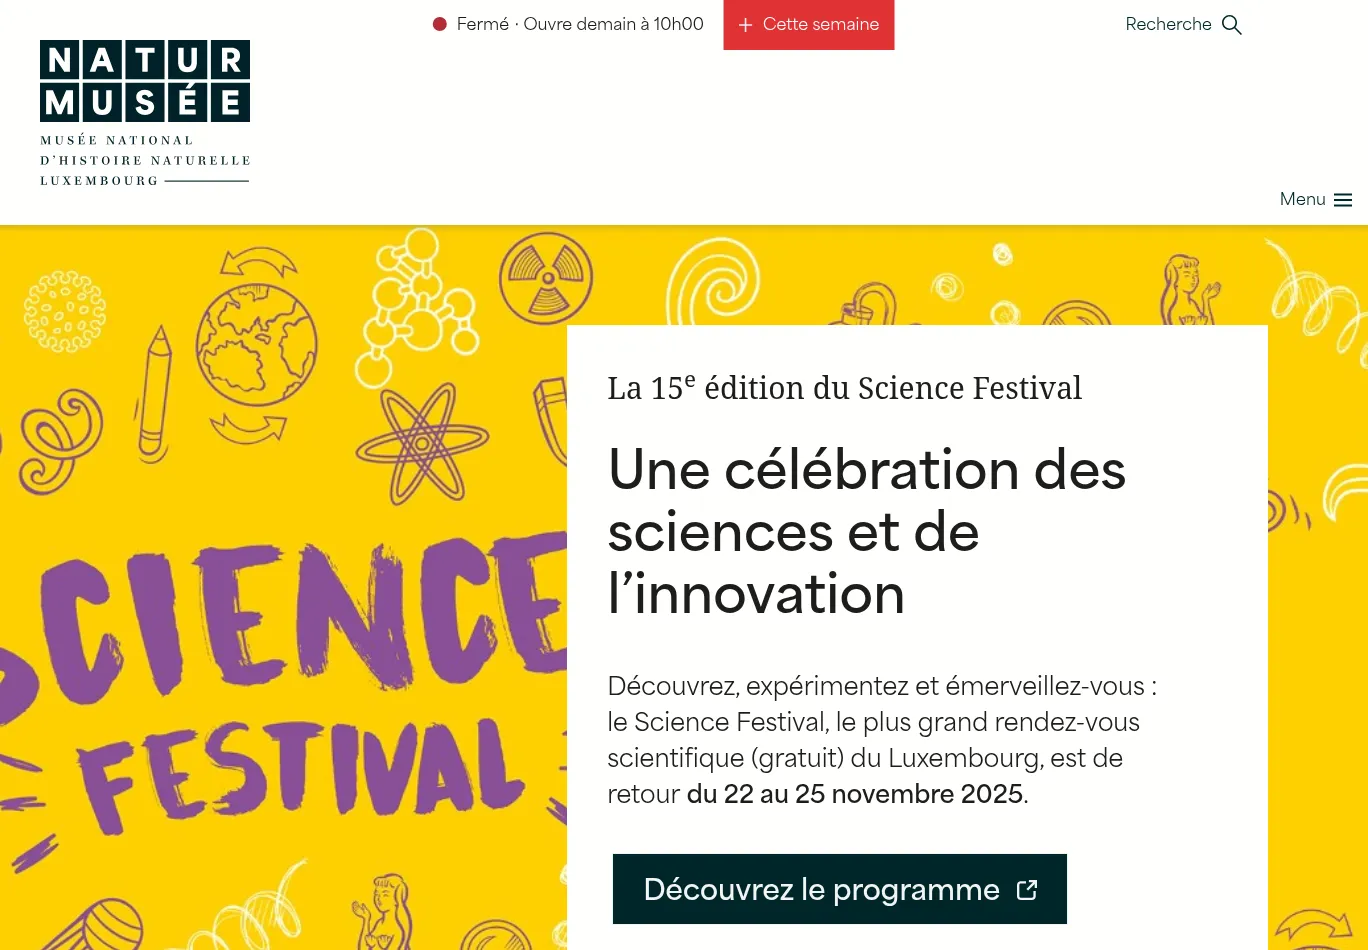
Task: Click the La 15e édition du Science Festival subtitle
Action: click(x=844, y=388)
